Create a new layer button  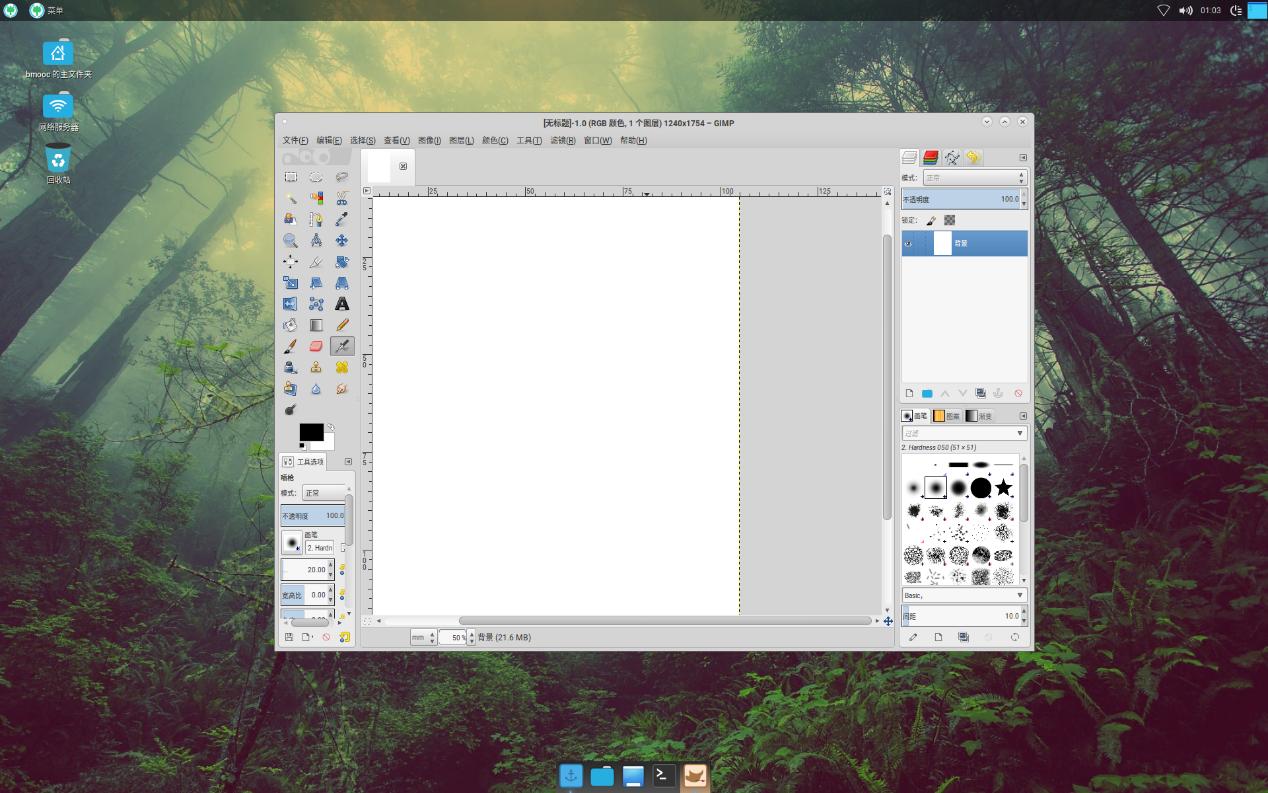coord(909,393)
